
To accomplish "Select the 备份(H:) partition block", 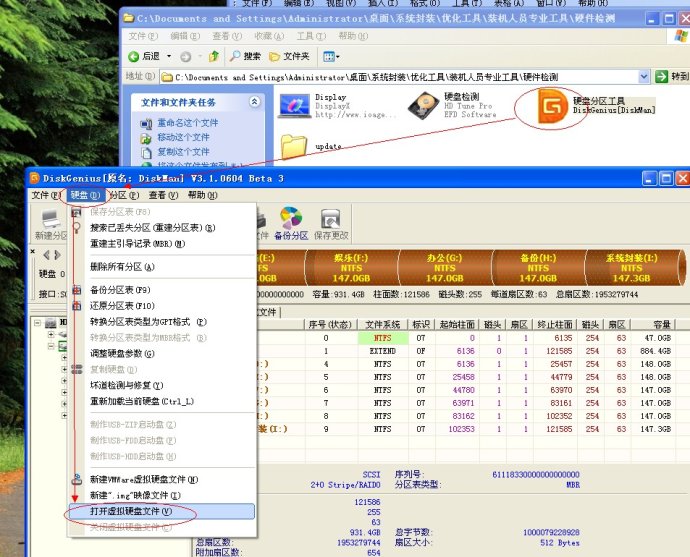I will click(538, 268).
